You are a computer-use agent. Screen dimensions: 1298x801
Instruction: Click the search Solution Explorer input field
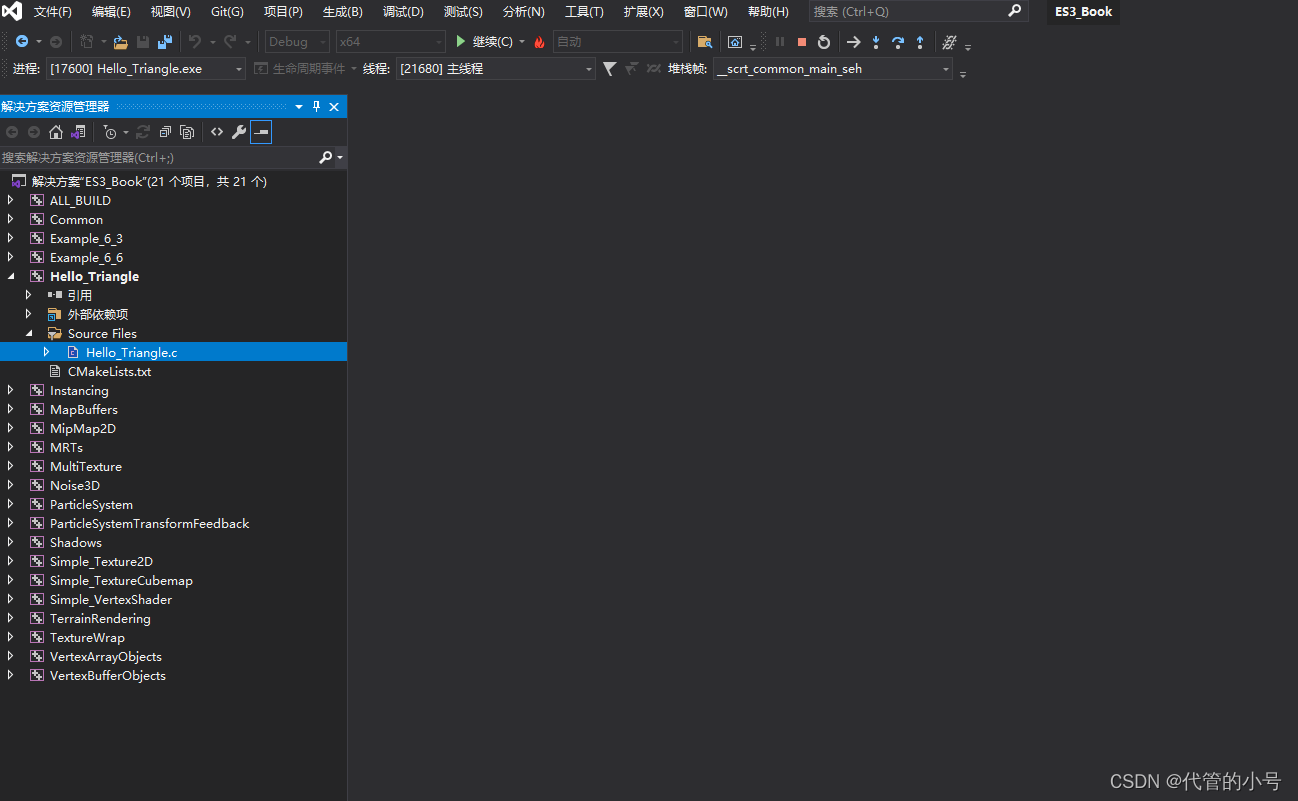click(x=160, y=157)
